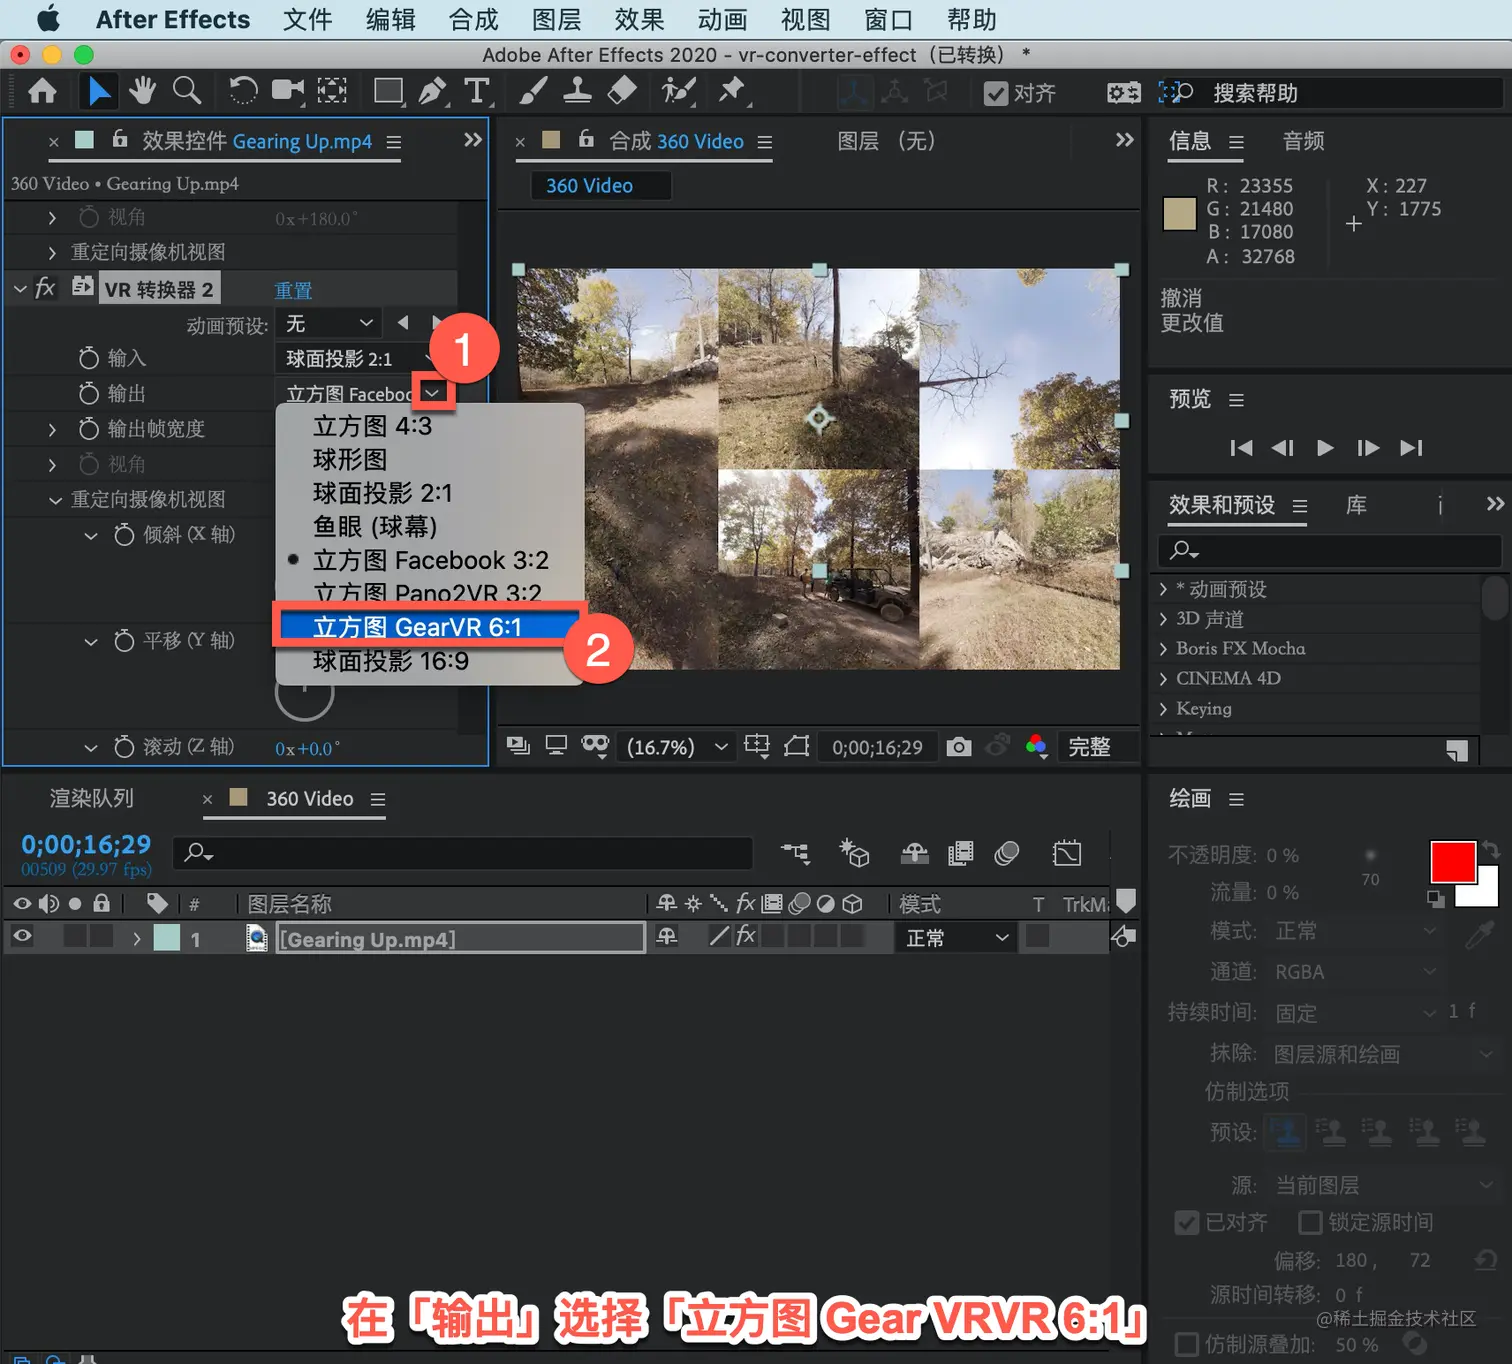This screenshot has height=1364, width=1512.
Task: Enable motion blur icon in timeline
Action: pyautogui.click(x=1007, y=853)
